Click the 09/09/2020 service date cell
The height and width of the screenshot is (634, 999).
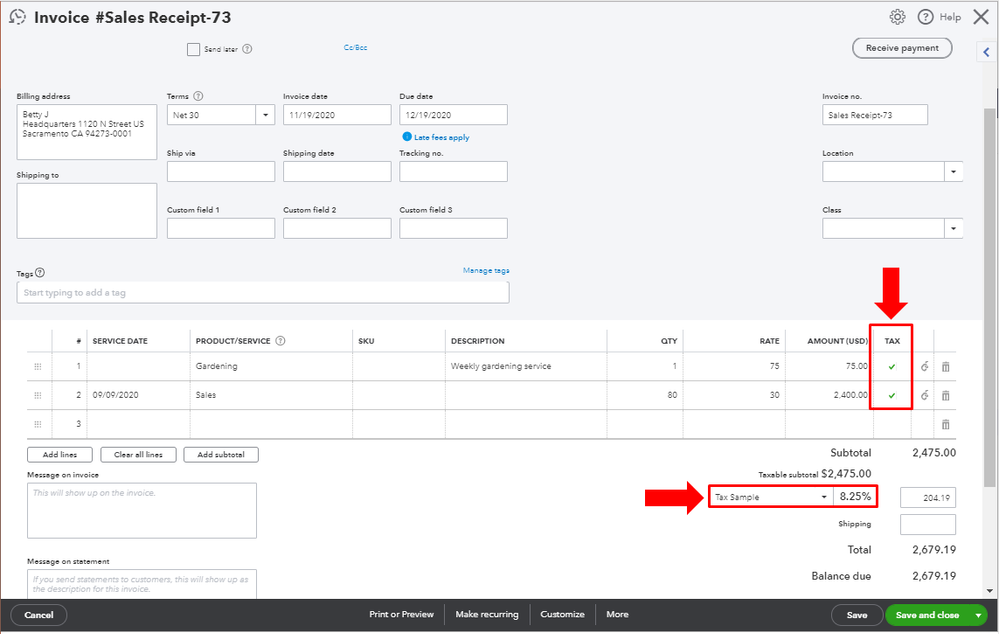(139, 395)
